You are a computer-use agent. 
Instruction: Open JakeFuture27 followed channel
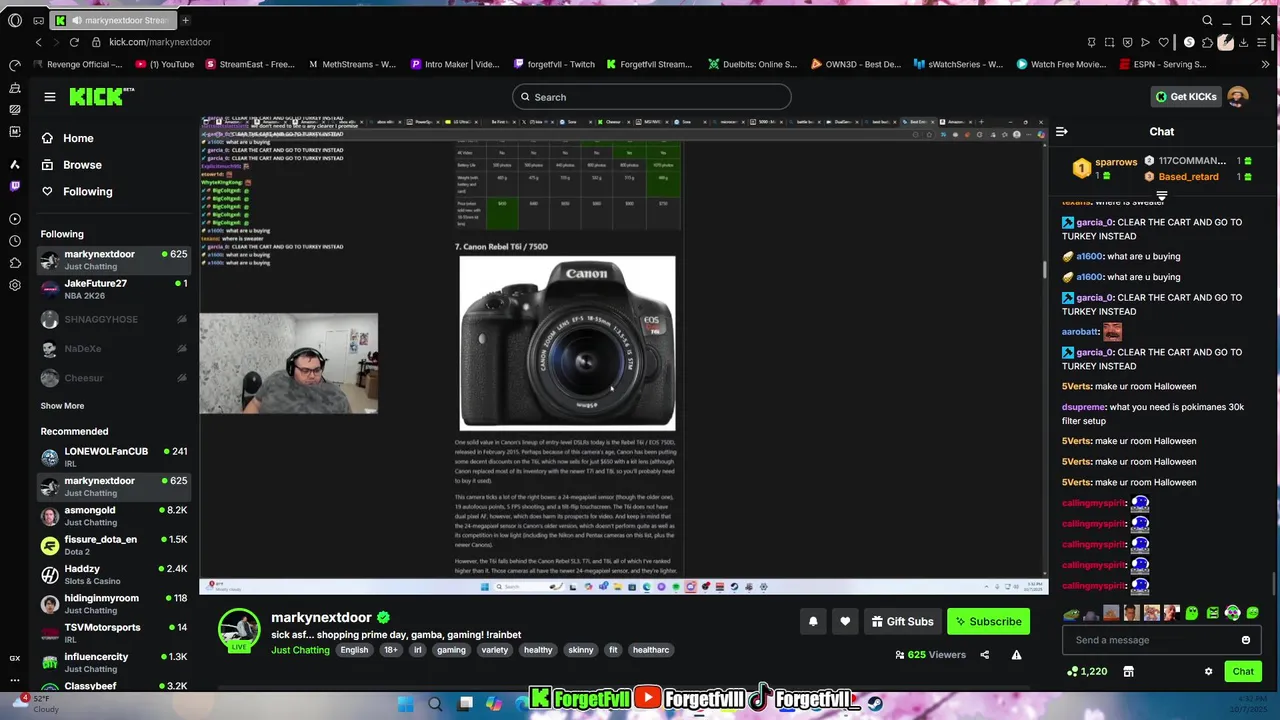tap(114, 290)
